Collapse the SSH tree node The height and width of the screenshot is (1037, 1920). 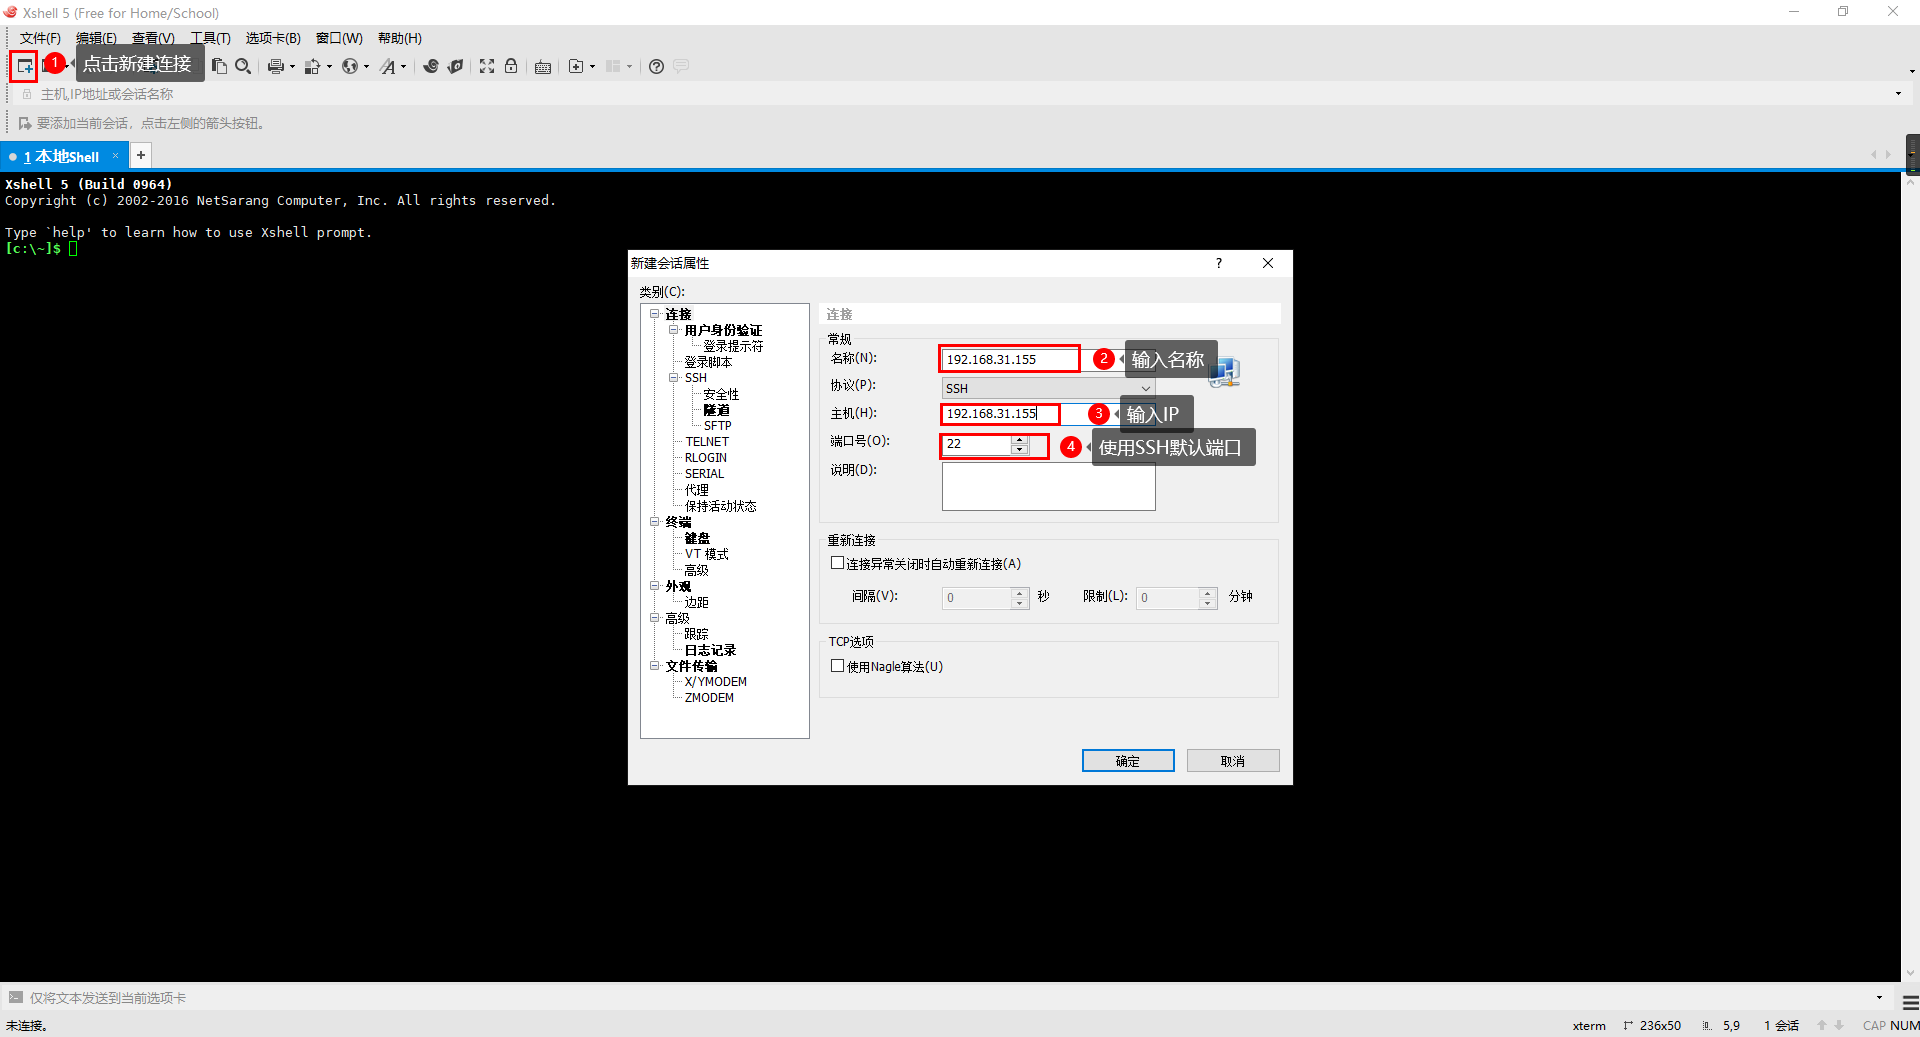[674, 378]
